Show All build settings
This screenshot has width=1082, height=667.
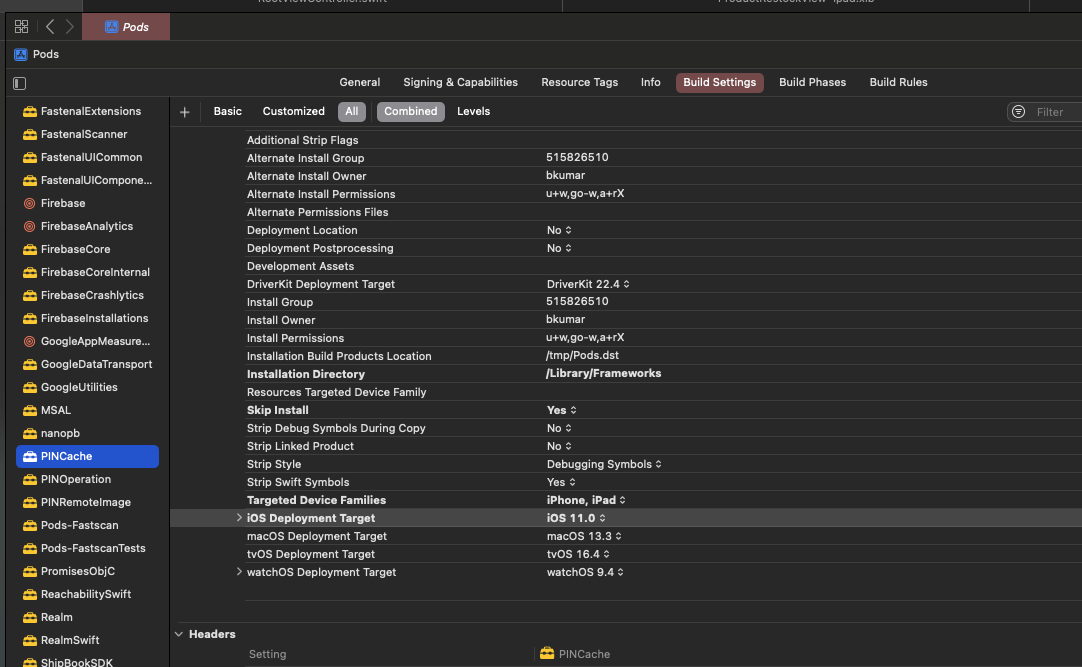pos(352,112)
